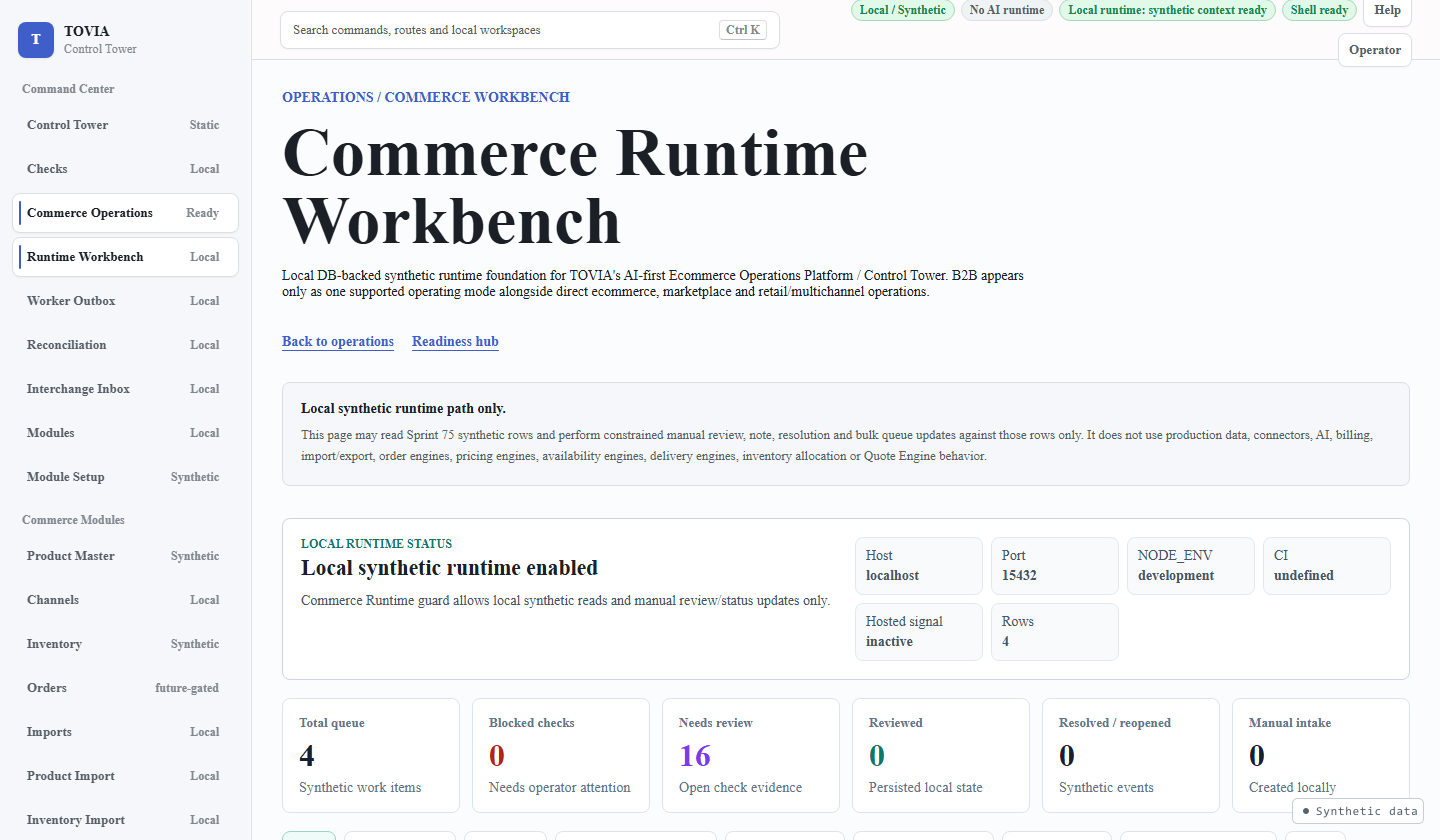The height and width of the screenshot is (840, 1440).
Task: Click the Reviewed stat card
Action: click(x=941, y=755)
